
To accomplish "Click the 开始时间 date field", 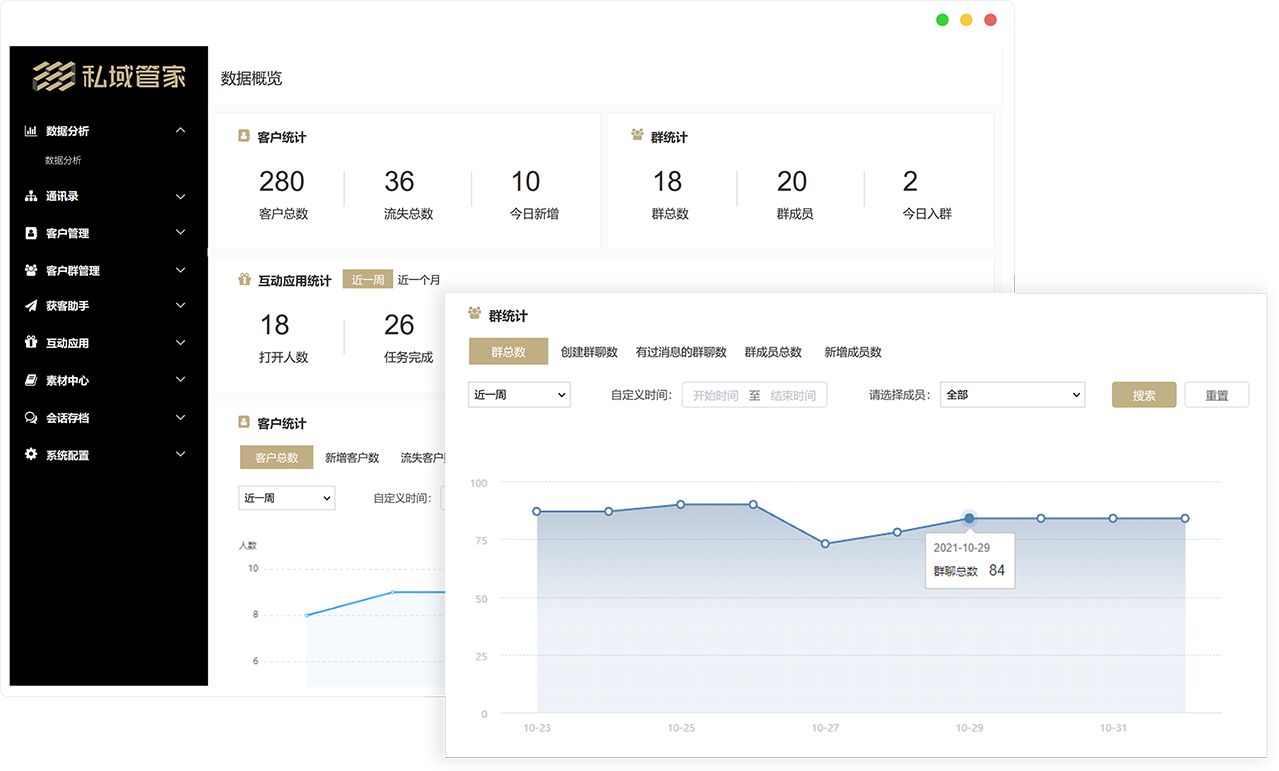I will [x=715, y=395].
